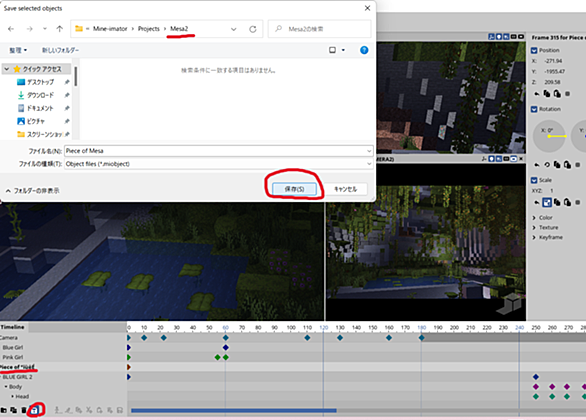This screenshot has width=586, height=420.
Task: Select デスクトップ in the navigation pane
Action: 40,82
